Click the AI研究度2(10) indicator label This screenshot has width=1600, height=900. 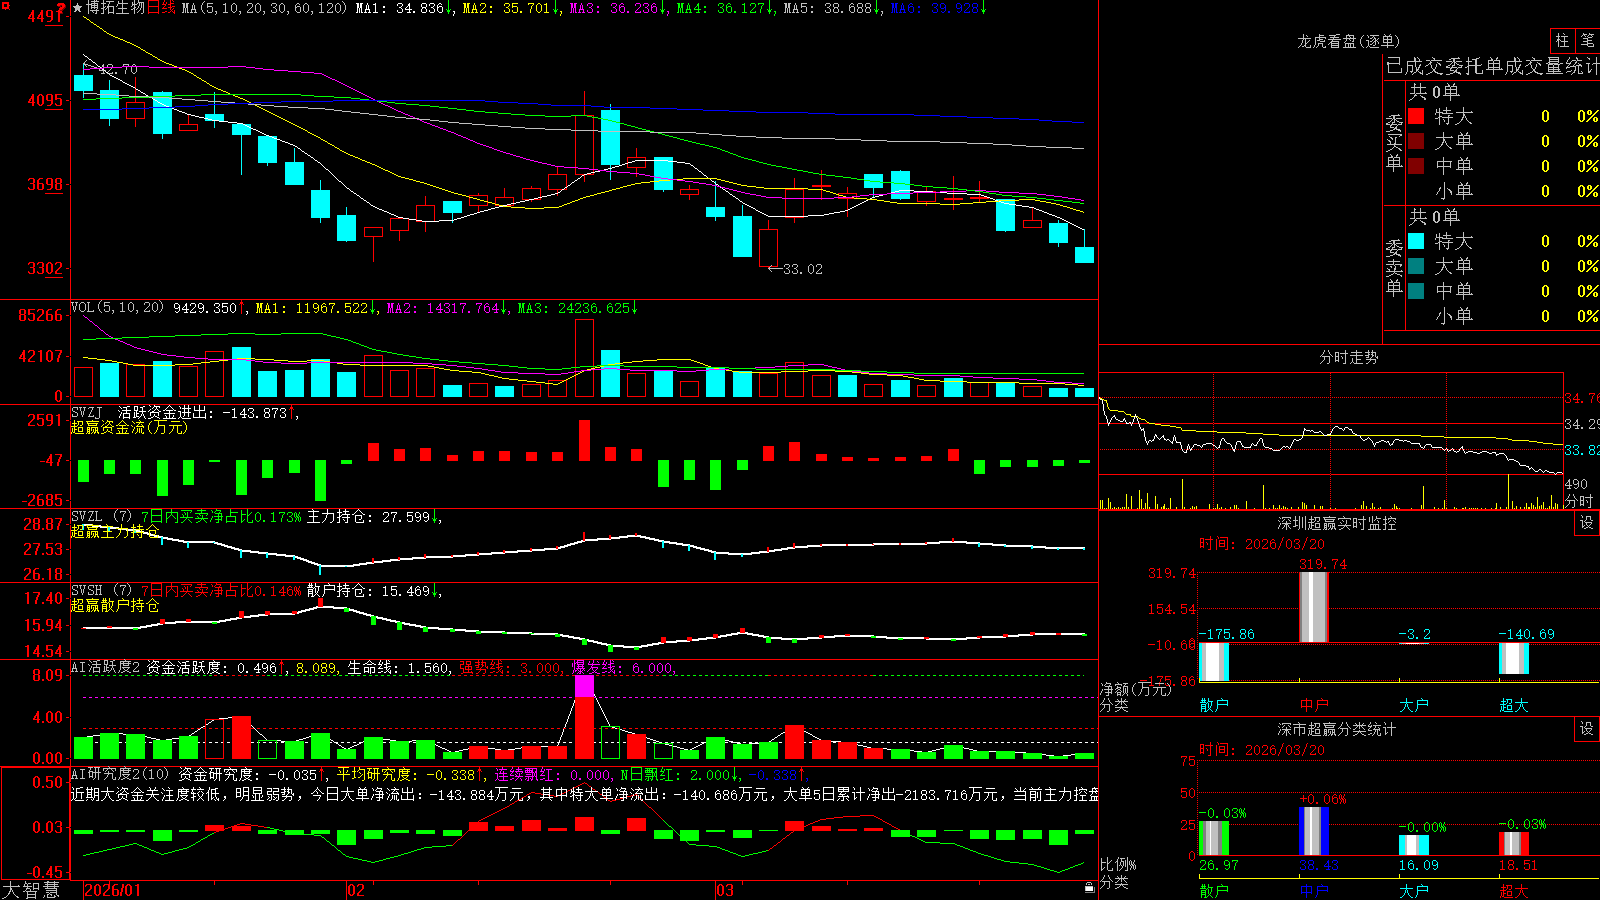[121, 774]
